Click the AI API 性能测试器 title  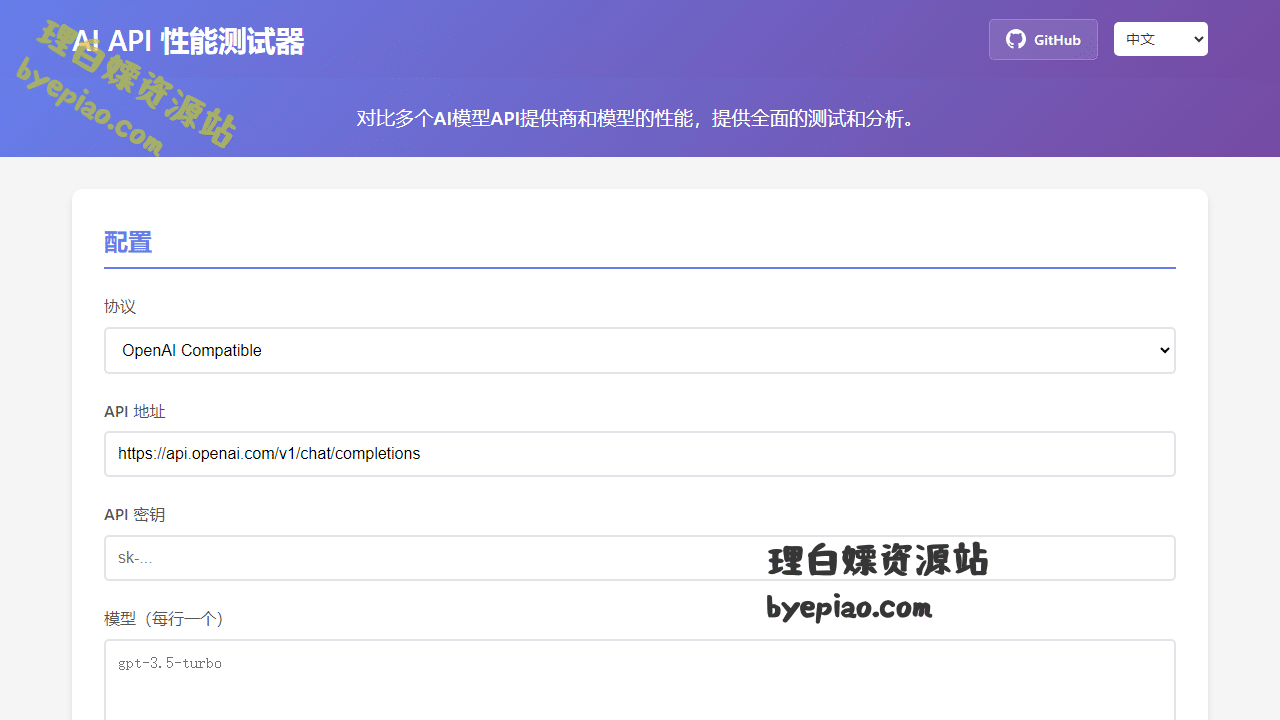pyautogui.click(x=188, y=41)
